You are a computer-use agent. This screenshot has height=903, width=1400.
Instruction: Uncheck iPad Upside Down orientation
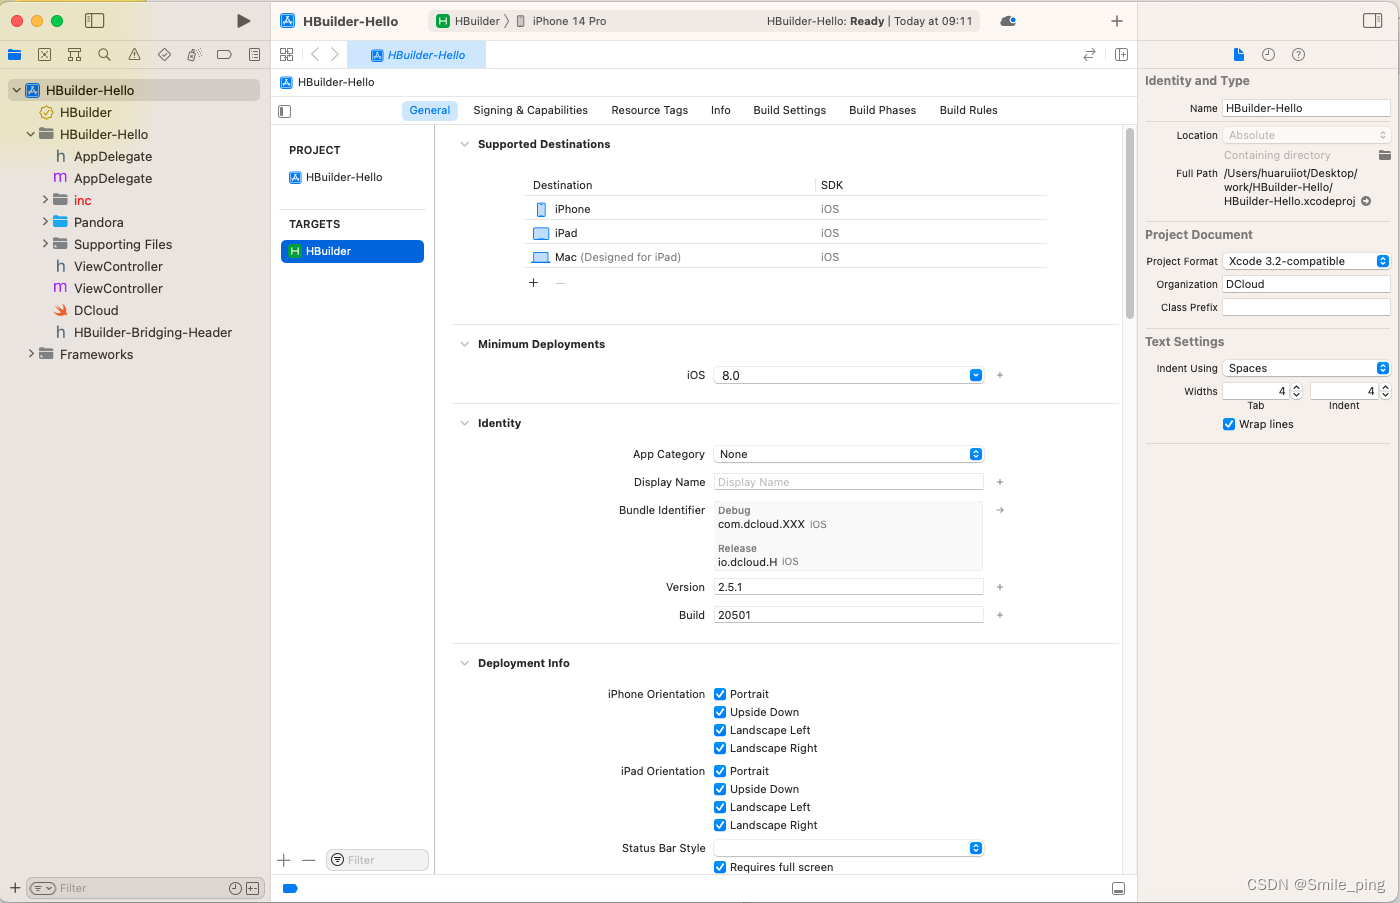720,789
